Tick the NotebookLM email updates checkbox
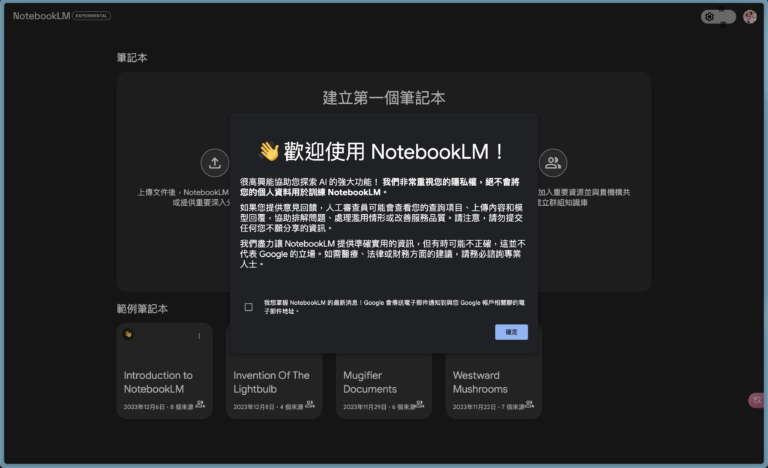768x468 pixels. [249, 307]
